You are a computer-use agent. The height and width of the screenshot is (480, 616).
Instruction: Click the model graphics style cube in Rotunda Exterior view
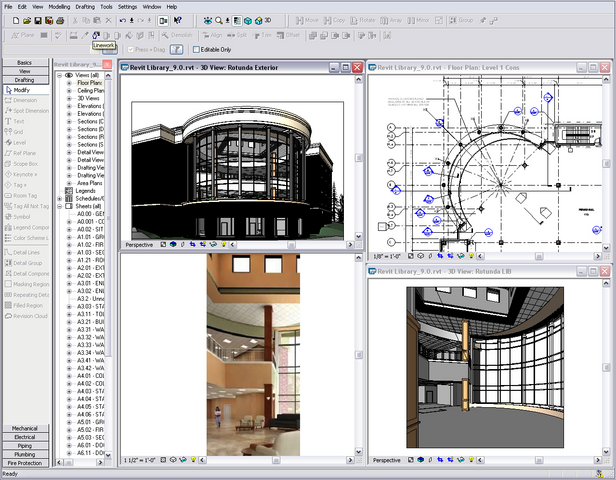pyautogui.click(x=173, y=244)
